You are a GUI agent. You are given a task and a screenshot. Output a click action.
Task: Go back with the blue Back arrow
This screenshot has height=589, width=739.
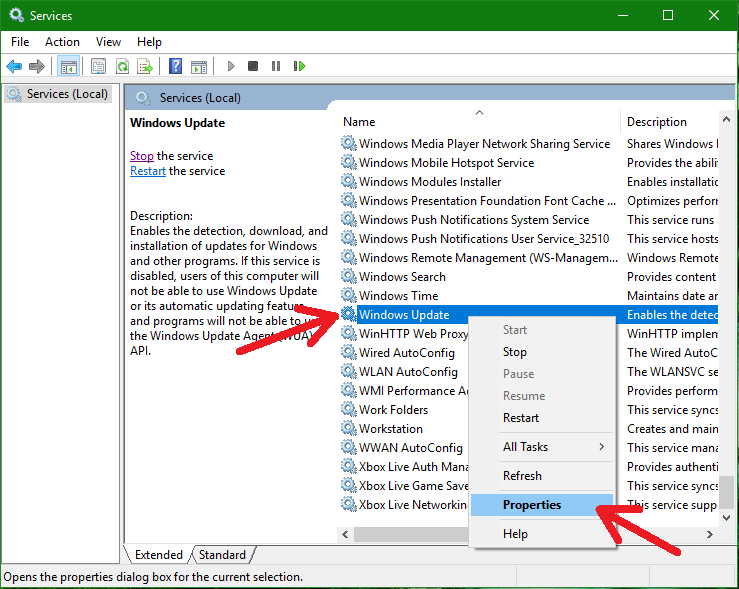click(14, 66)
